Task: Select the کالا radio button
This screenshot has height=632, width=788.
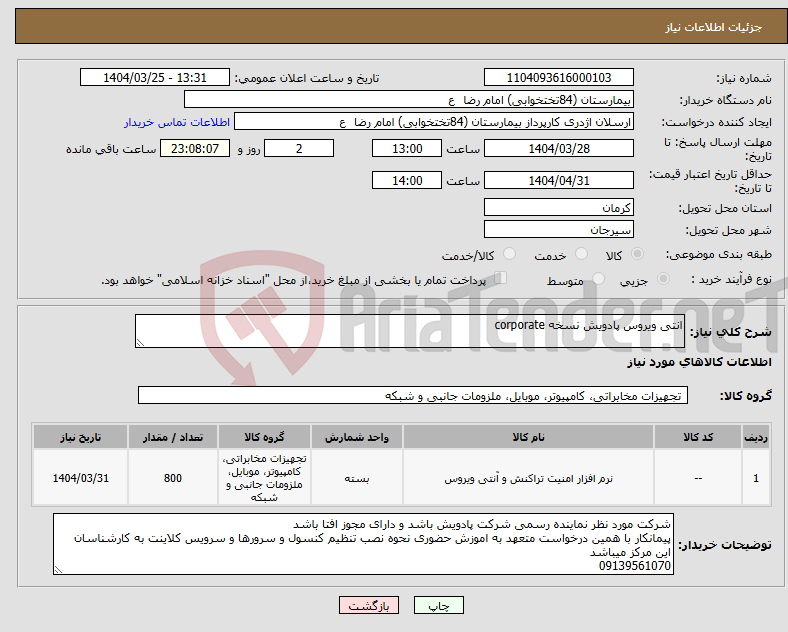Action: point(637,254)
